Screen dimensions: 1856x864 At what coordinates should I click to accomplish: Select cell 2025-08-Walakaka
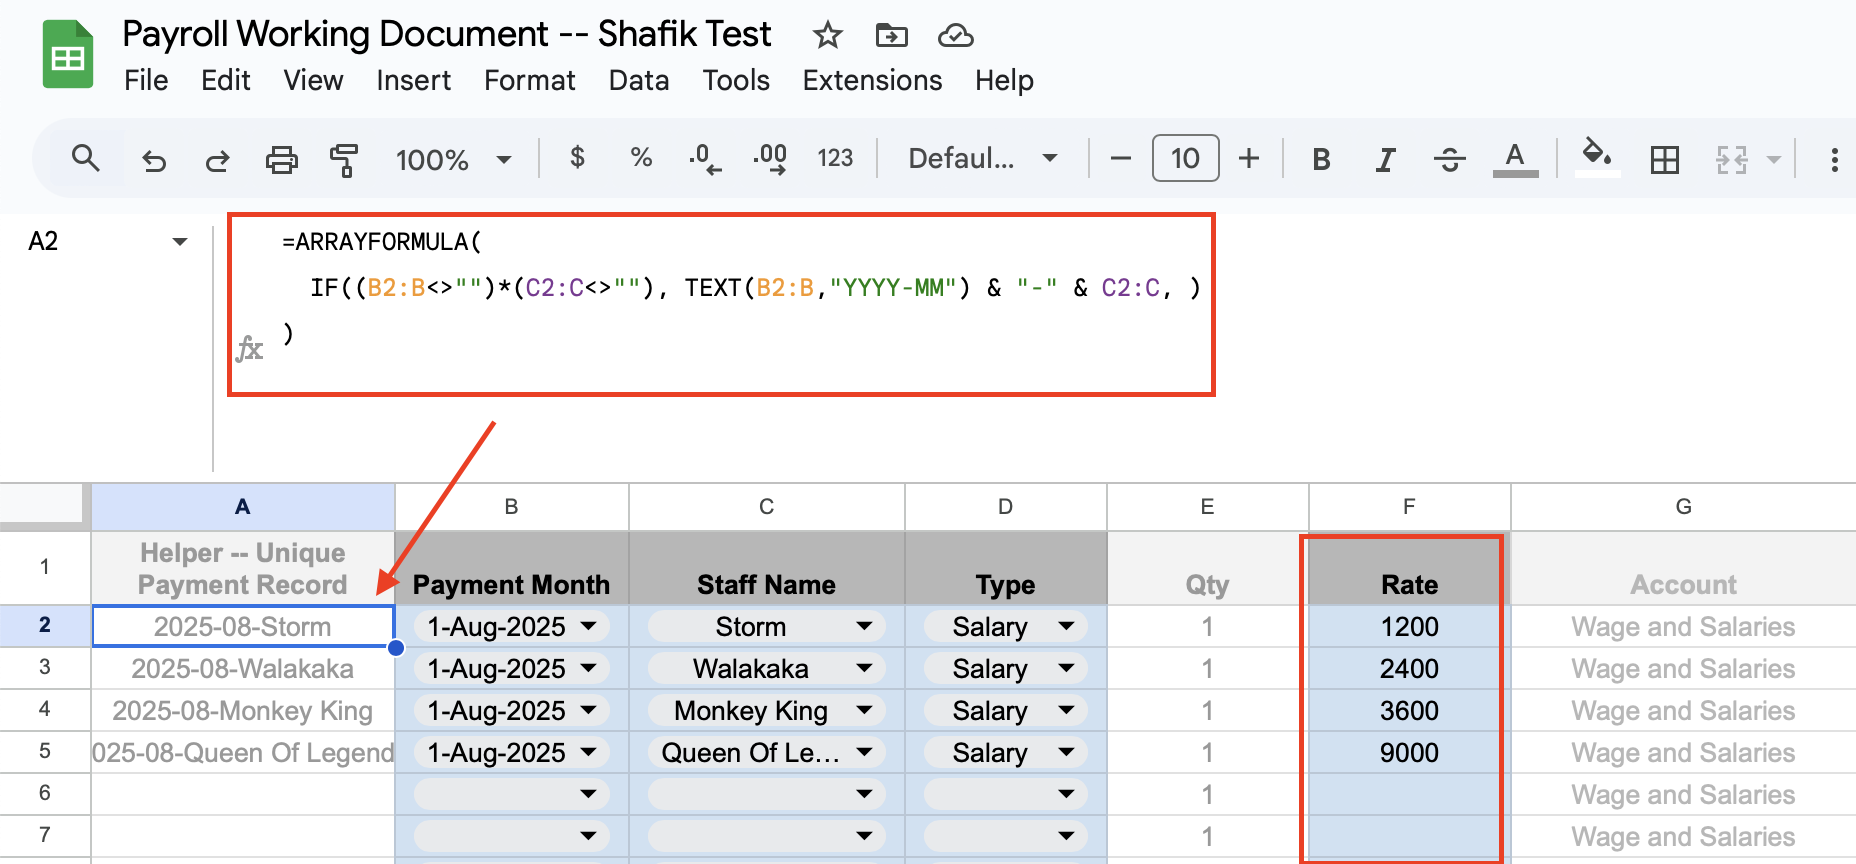243,668
